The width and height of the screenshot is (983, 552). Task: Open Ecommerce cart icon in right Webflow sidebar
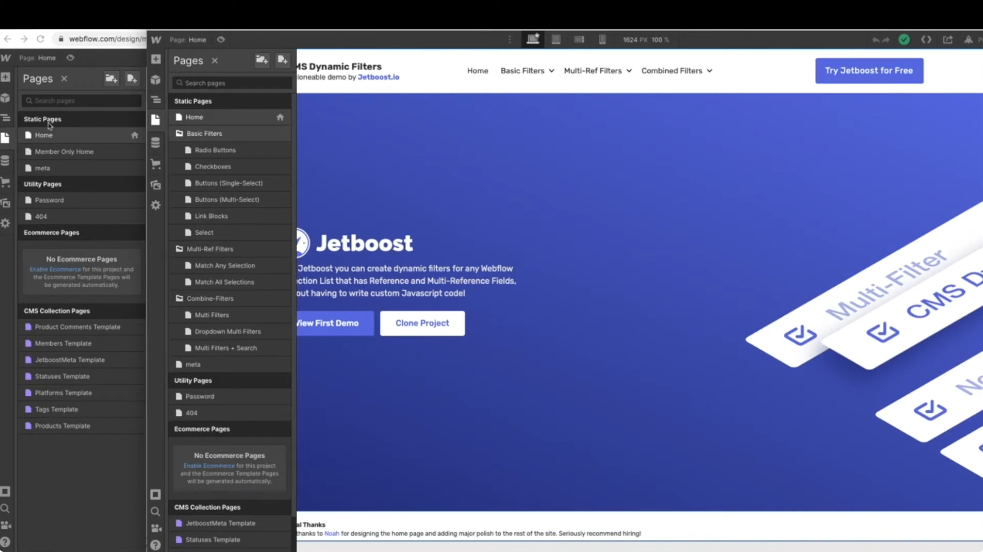tap(155, 164)
